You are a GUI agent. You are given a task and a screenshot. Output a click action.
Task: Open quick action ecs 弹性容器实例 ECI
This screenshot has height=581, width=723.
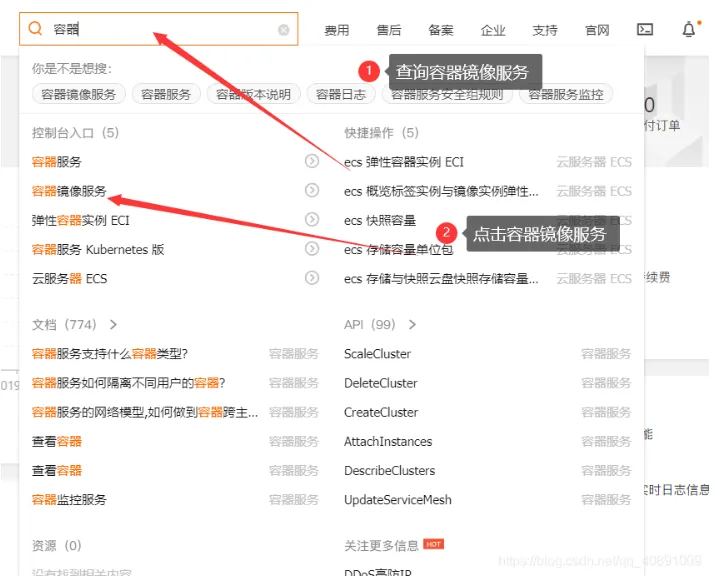tap(404, 162)
